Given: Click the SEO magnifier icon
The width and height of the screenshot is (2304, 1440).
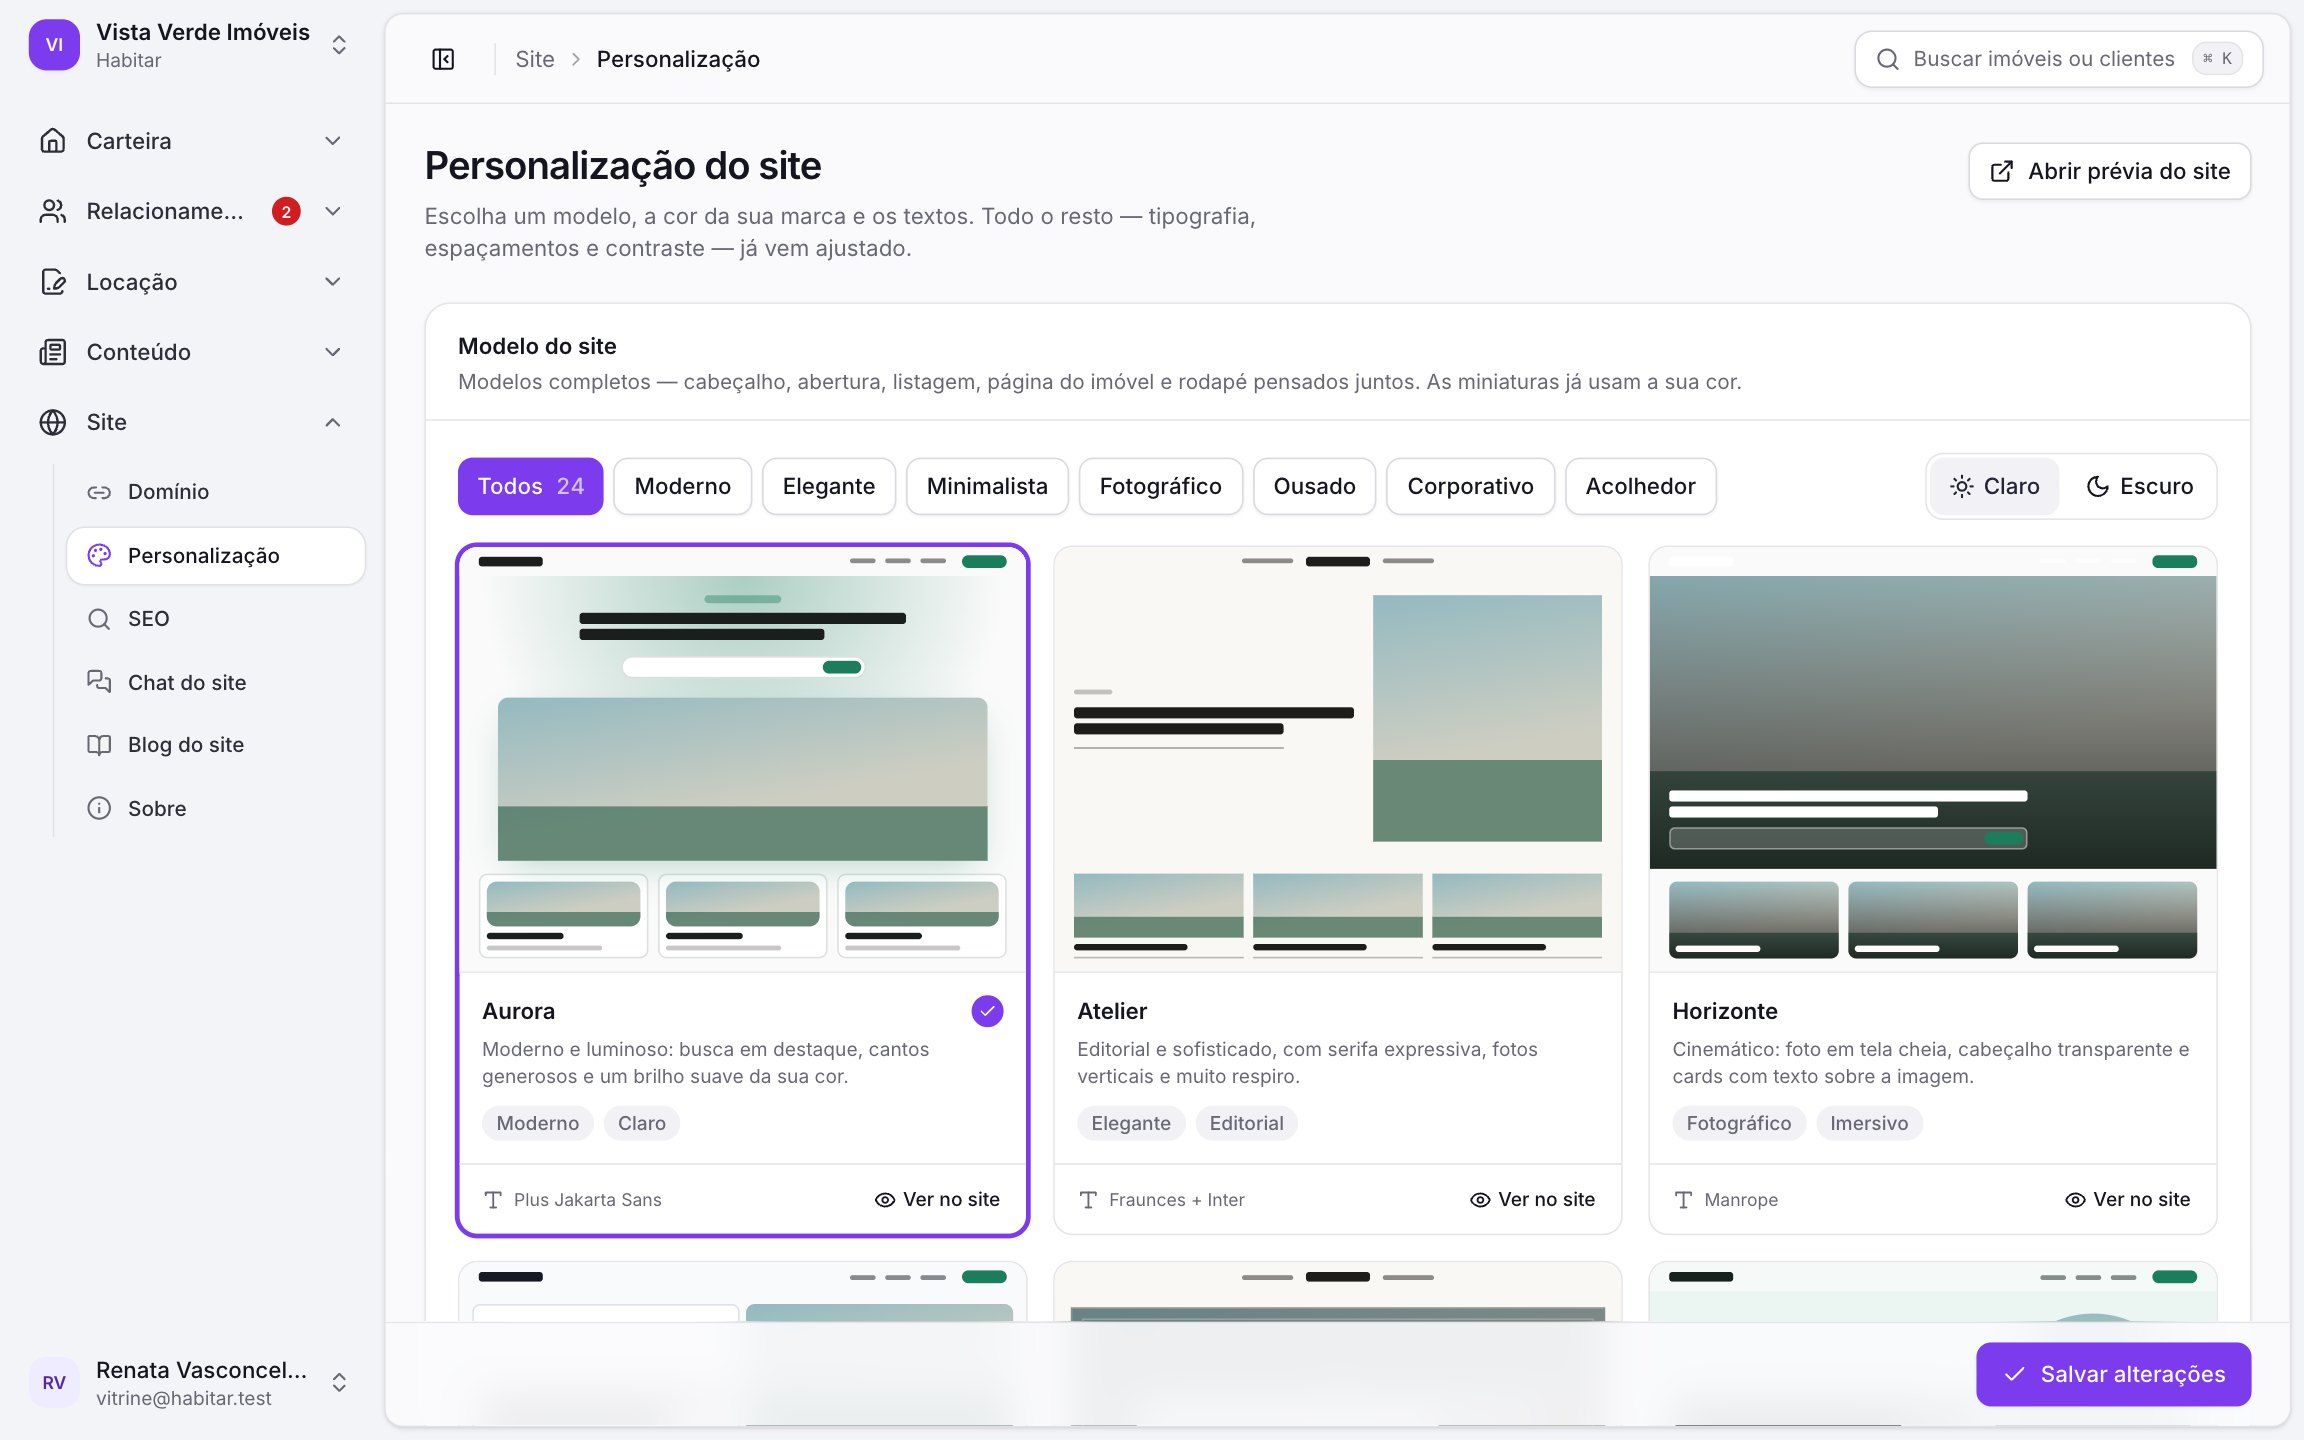Looking at the screenshot, I should pyautogui.click(x=99, y=619).
